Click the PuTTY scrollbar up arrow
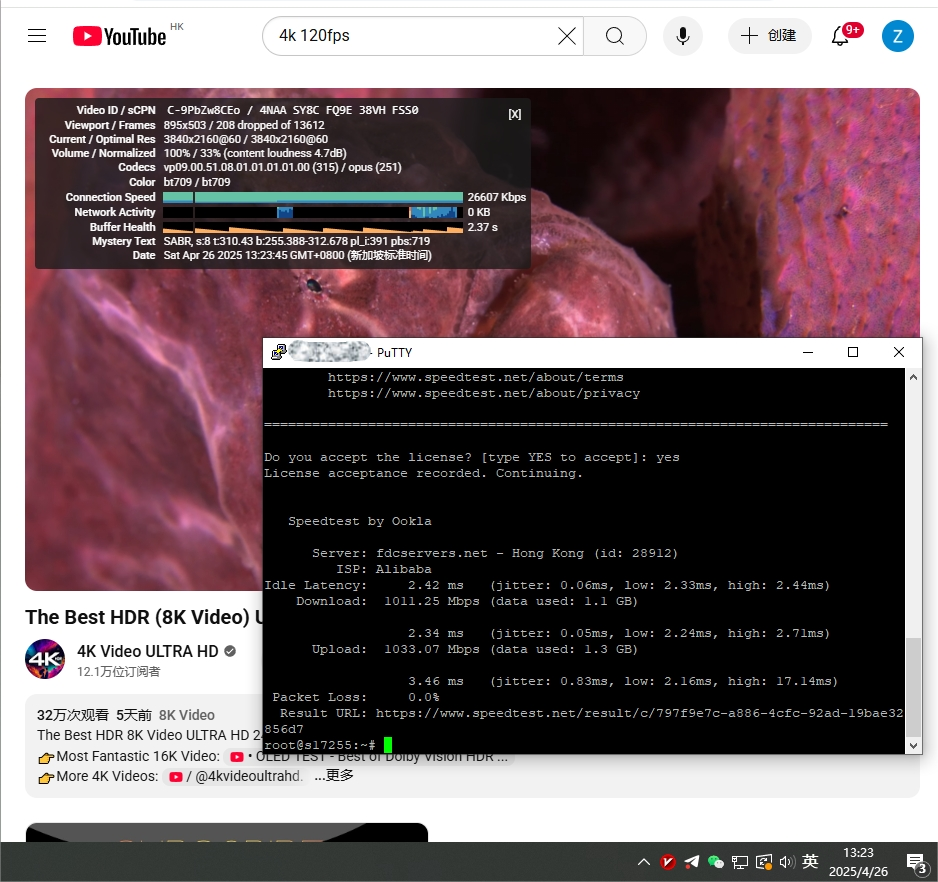 (x=913, y=377)
